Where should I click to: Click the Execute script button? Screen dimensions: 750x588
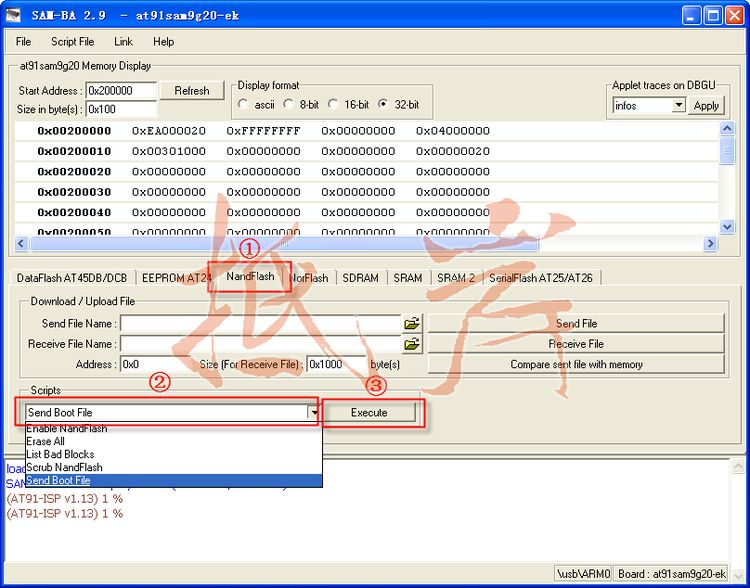tap(369, 412)
